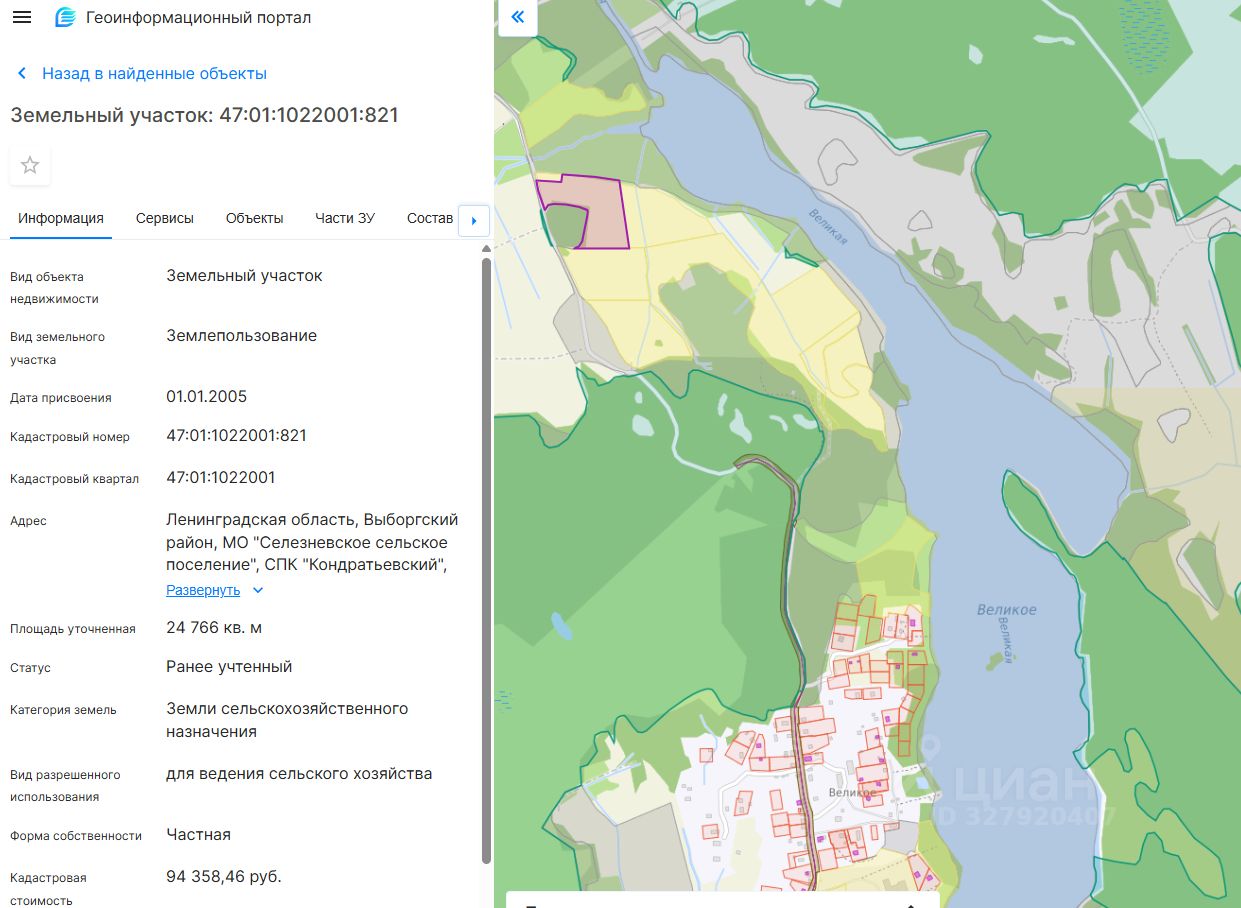Click the parcel heading Земельный участок: 47:01:1022001:821

[205, 115]
